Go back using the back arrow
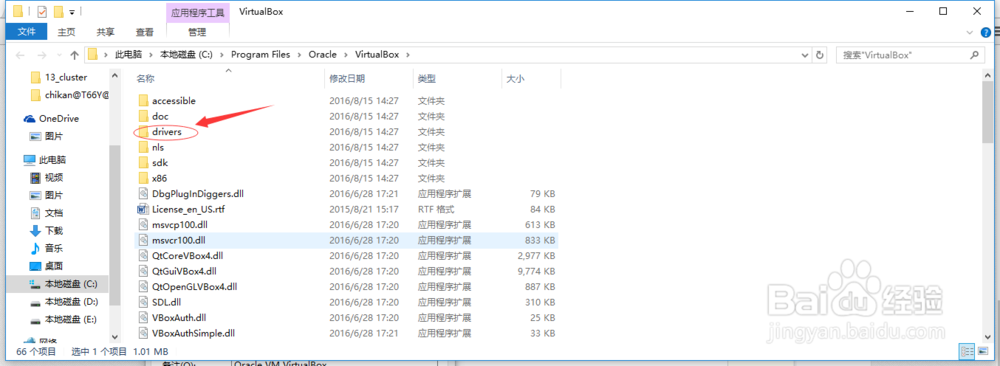This screenshot has height=366, width=1000. pyautogui.click(x=20, y=55)
